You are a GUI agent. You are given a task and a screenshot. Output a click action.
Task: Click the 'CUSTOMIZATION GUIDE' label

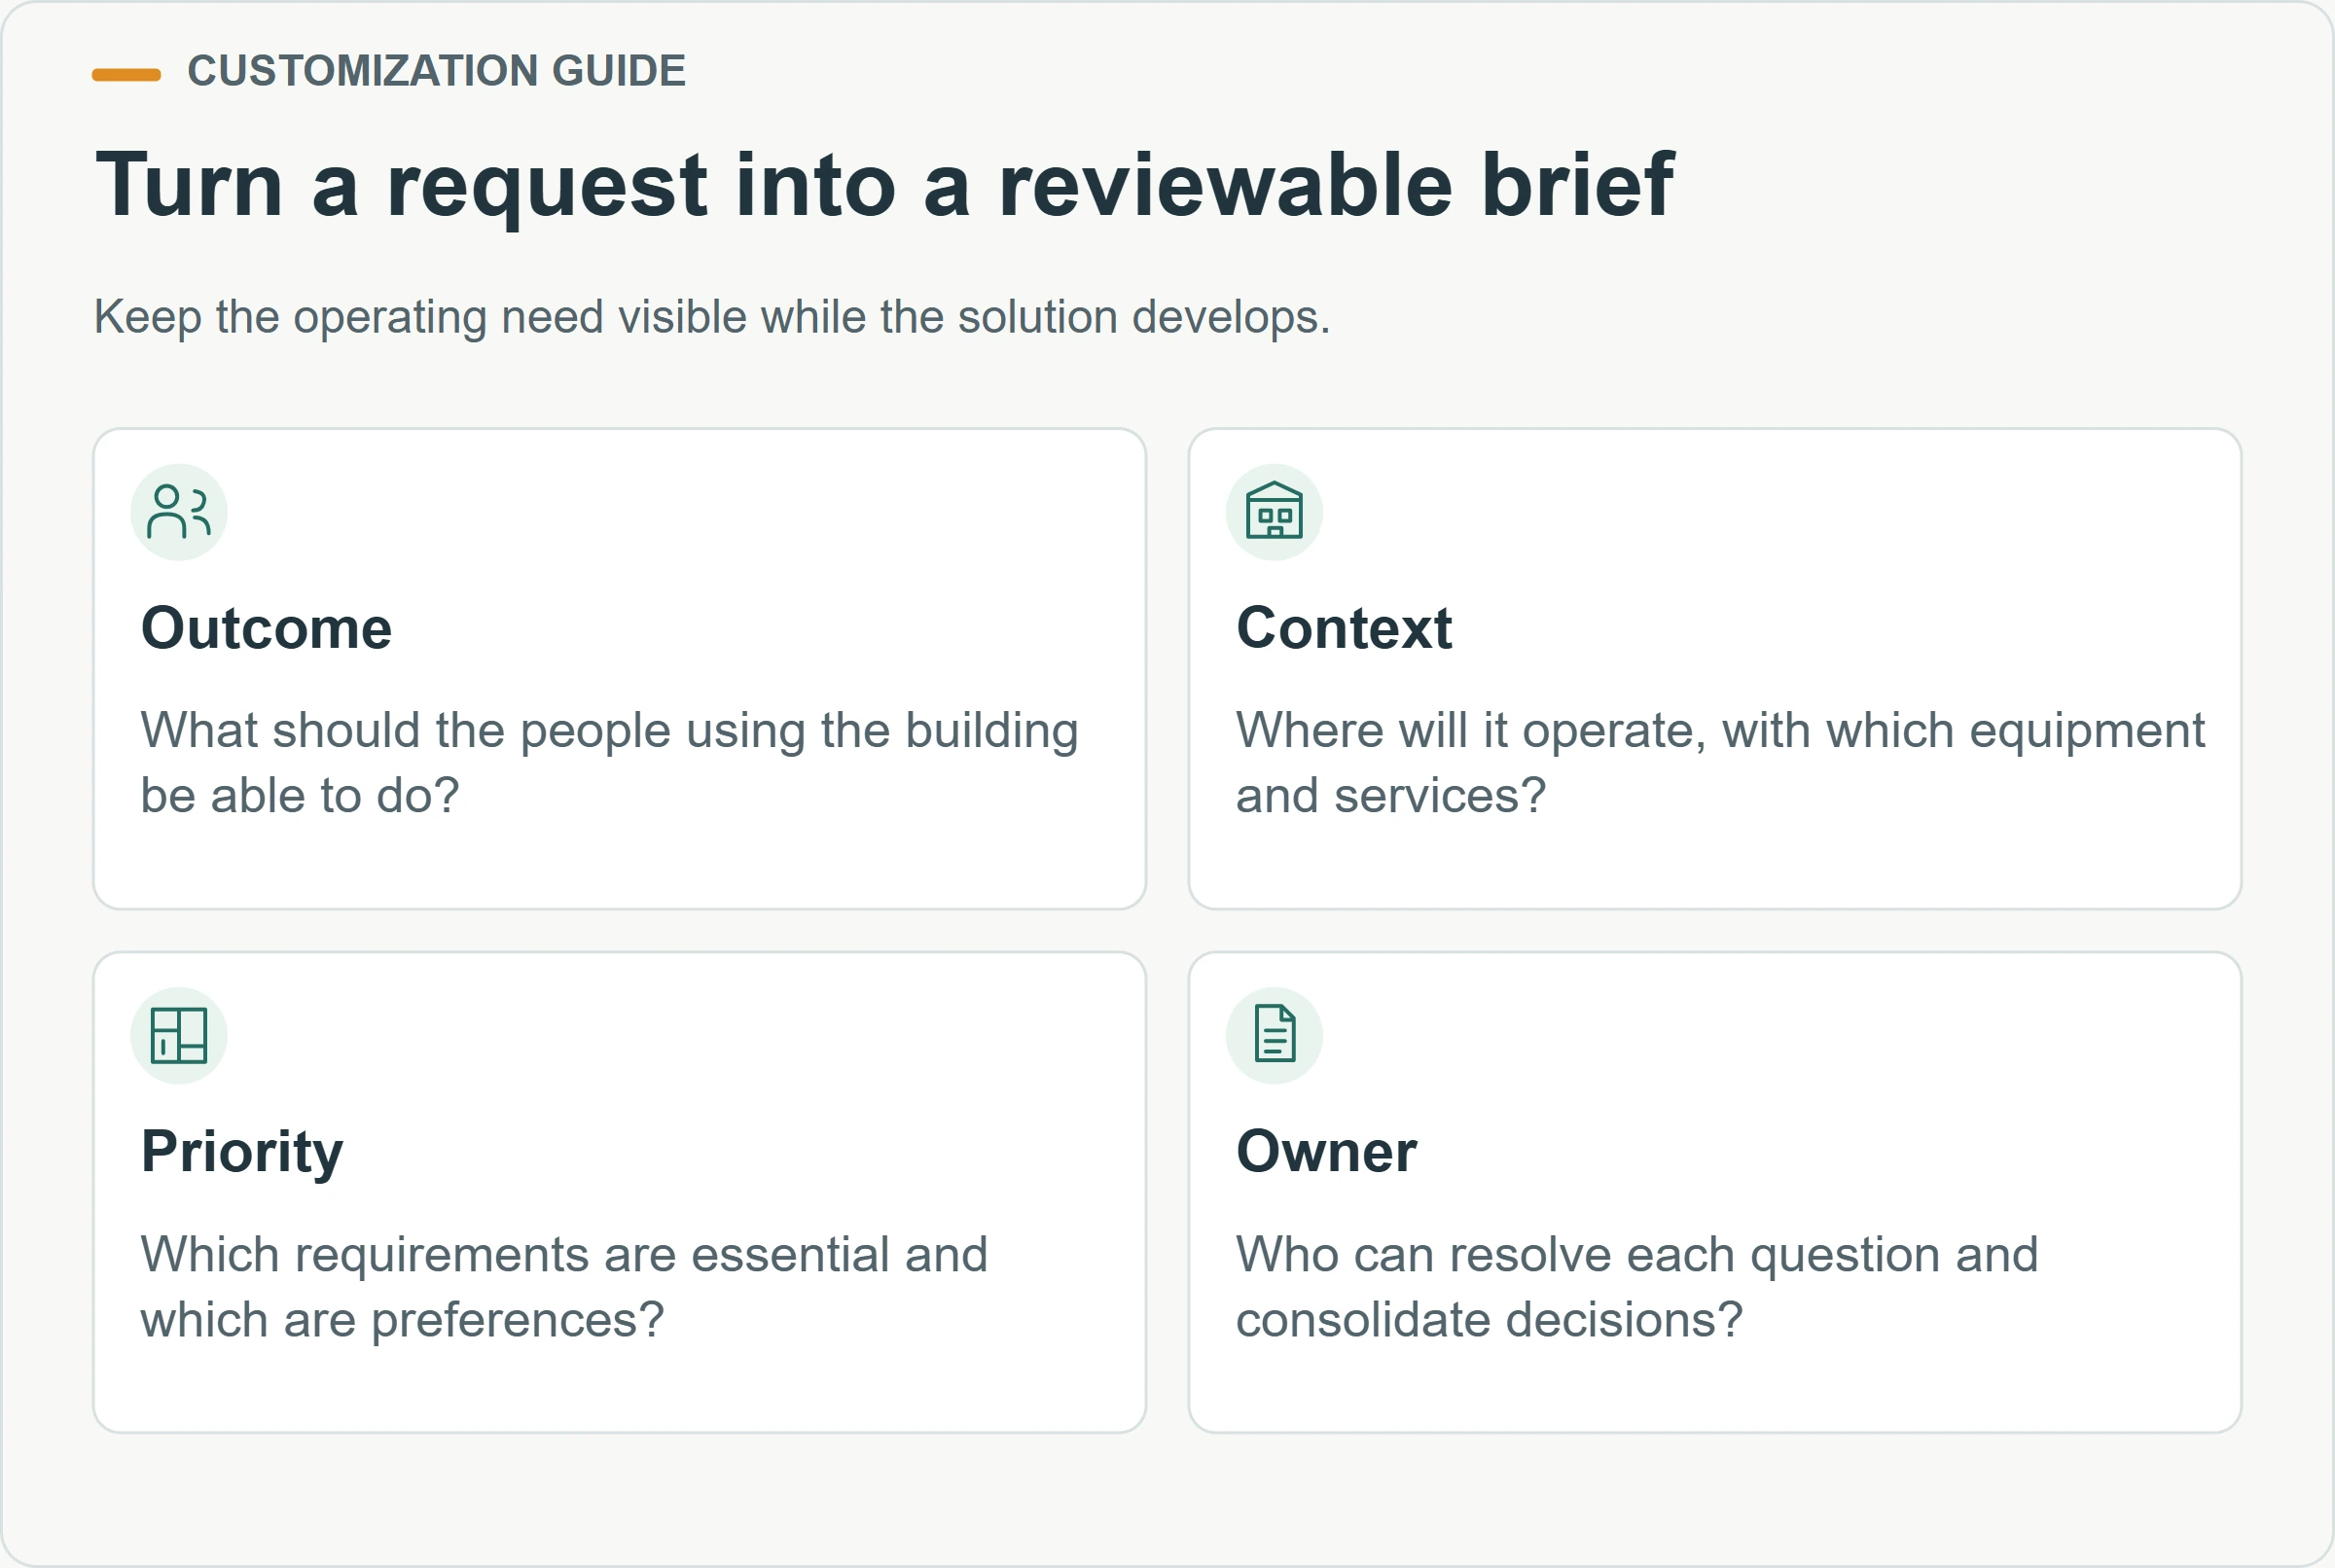(x=437, y=71)
